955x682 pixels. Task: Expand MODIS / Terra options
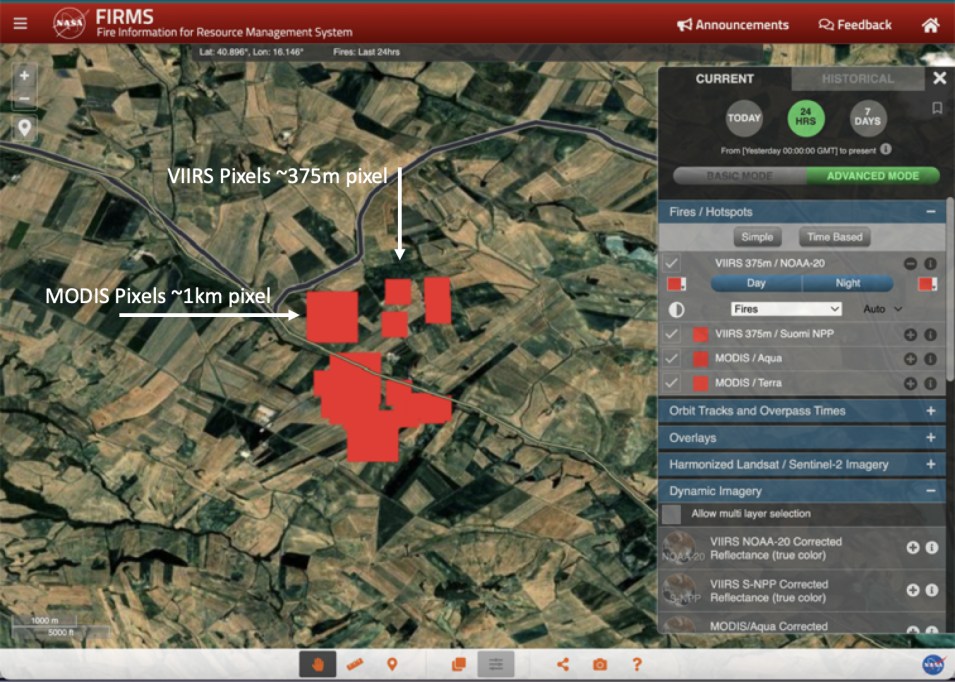910,383
